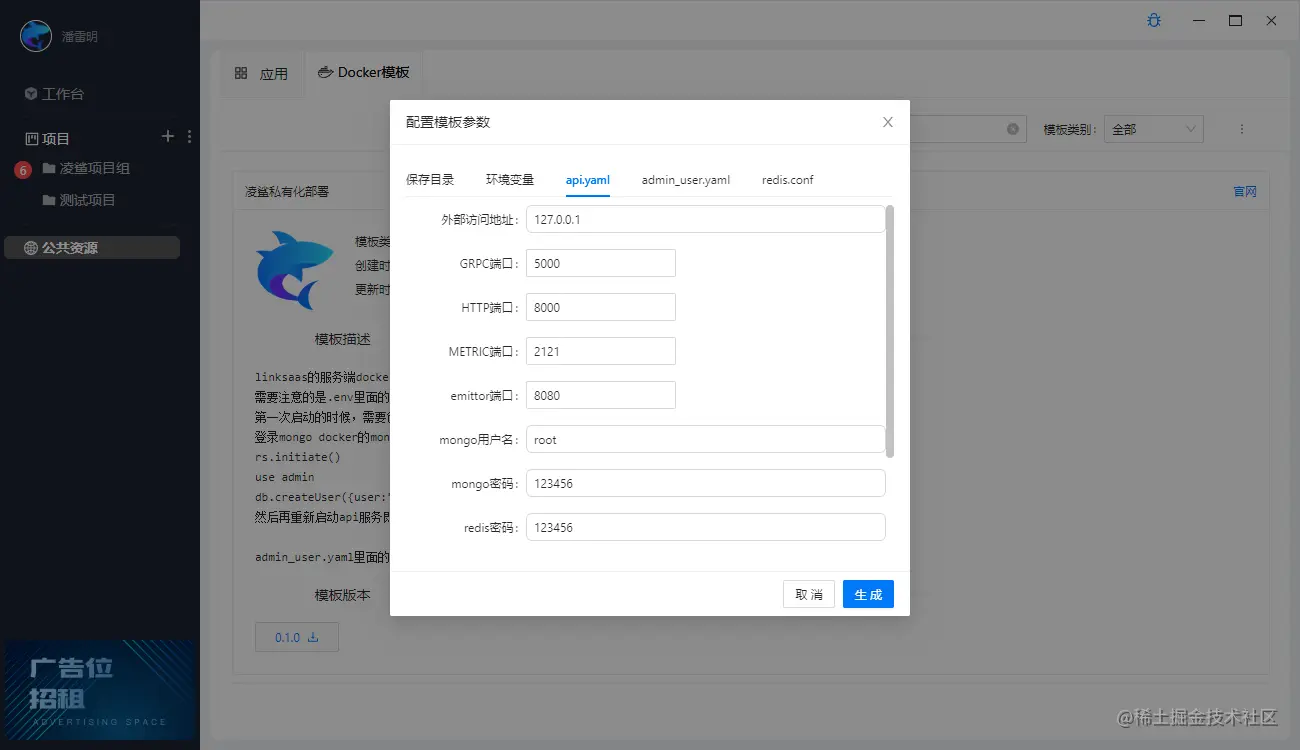The height and width of the screenshot is (750, 1300).
Task: Click the mongo密码 input field
Action: tap(706, 483)
